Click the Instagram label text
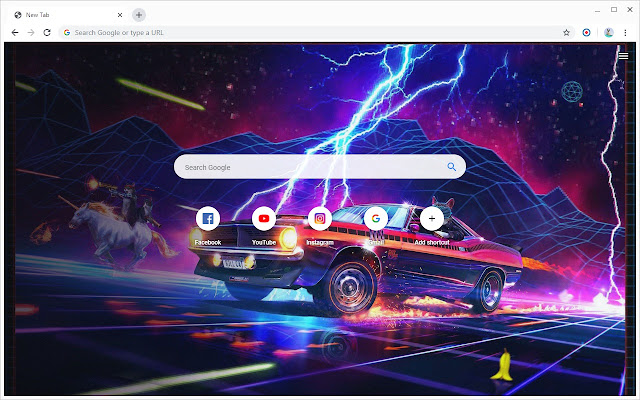 click(320, 242)
